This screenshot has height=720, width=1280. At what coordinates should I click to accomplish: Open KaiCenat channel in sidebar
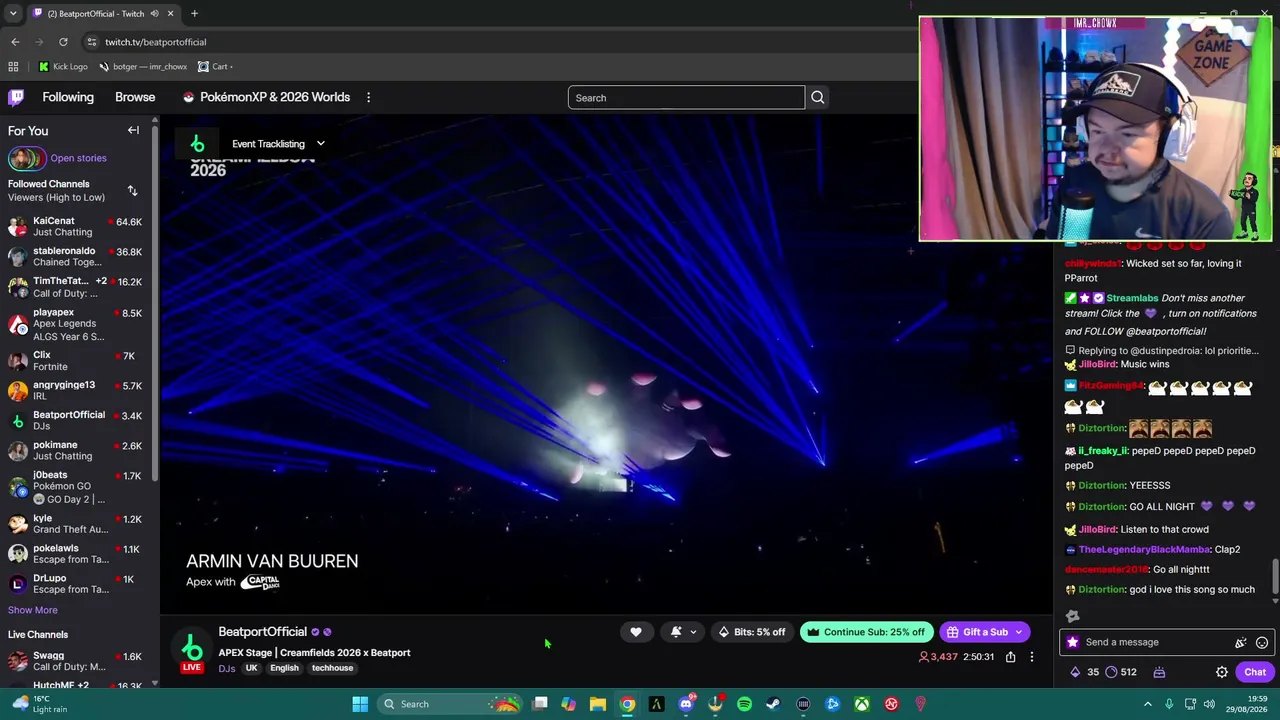(x=75, y=227)
